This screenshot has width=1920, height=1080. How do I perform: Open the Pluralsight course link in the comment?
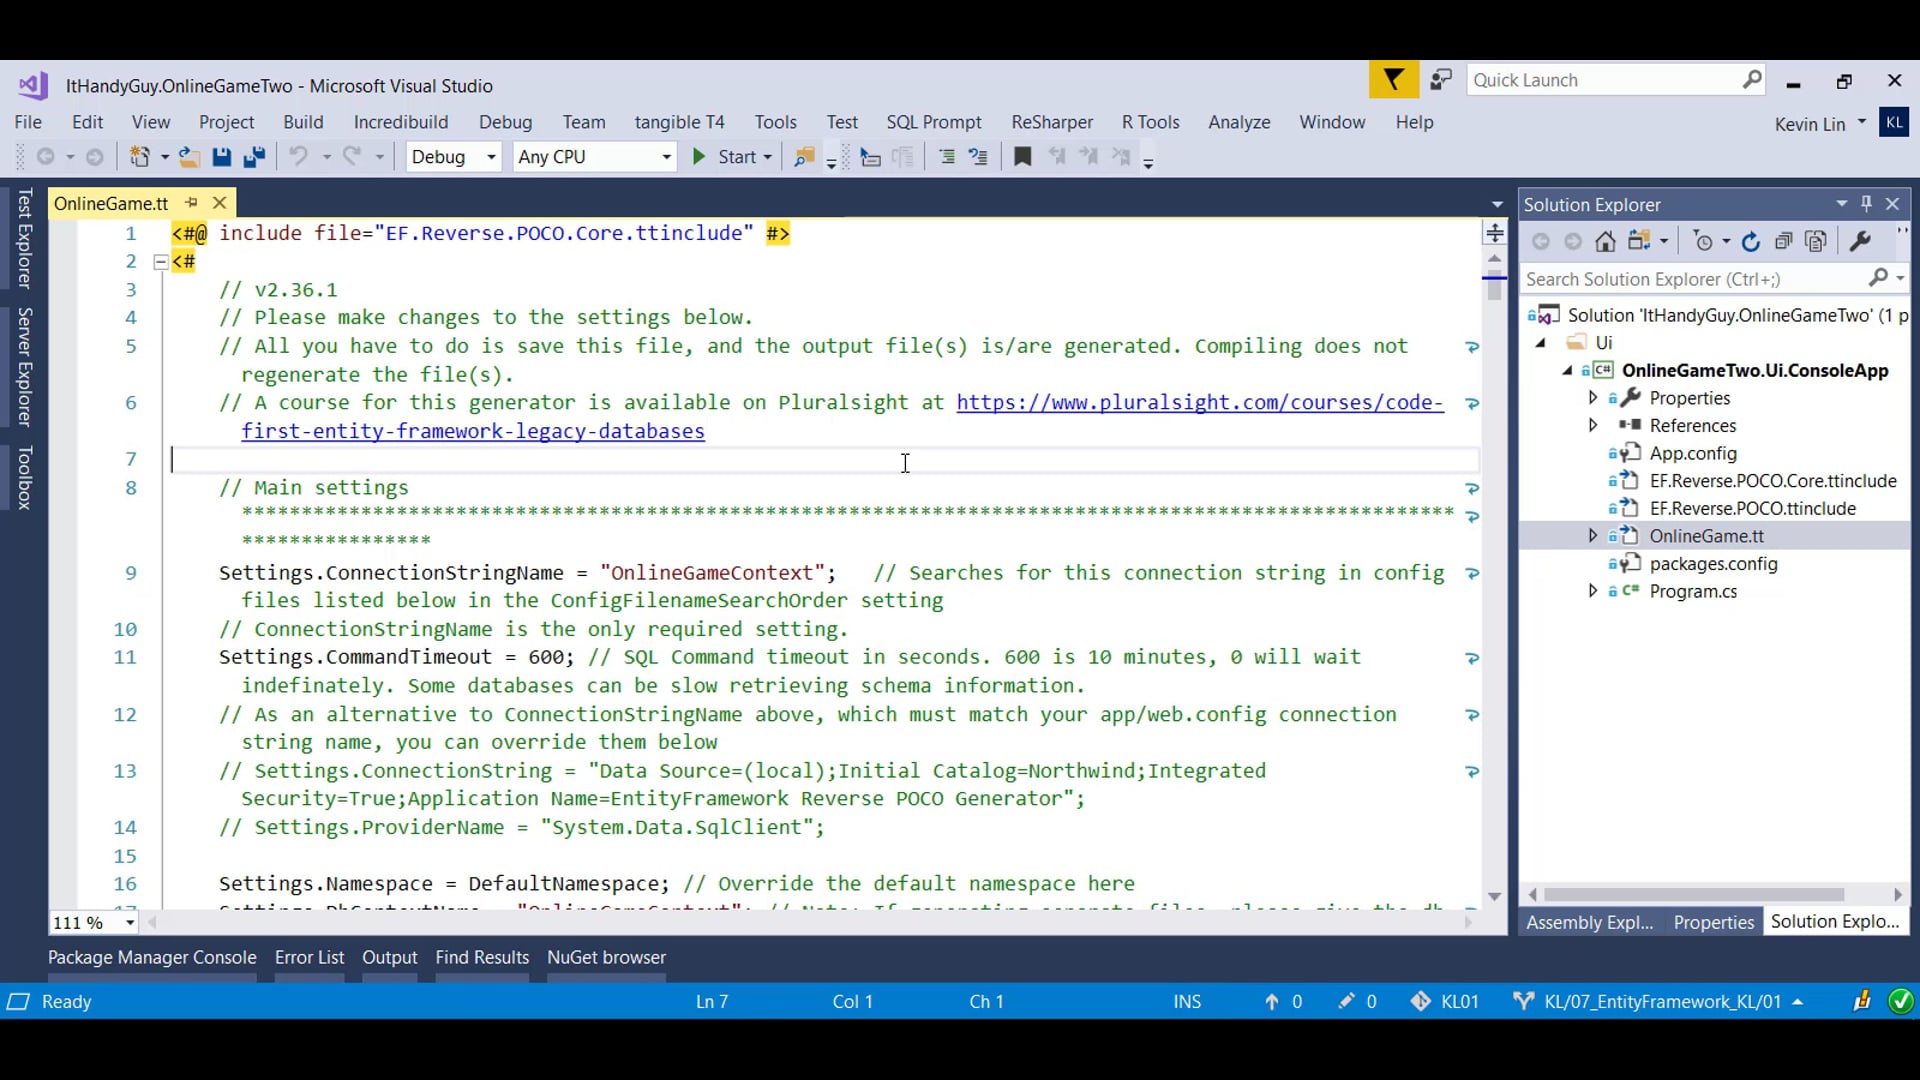(x=1199, y=403)
